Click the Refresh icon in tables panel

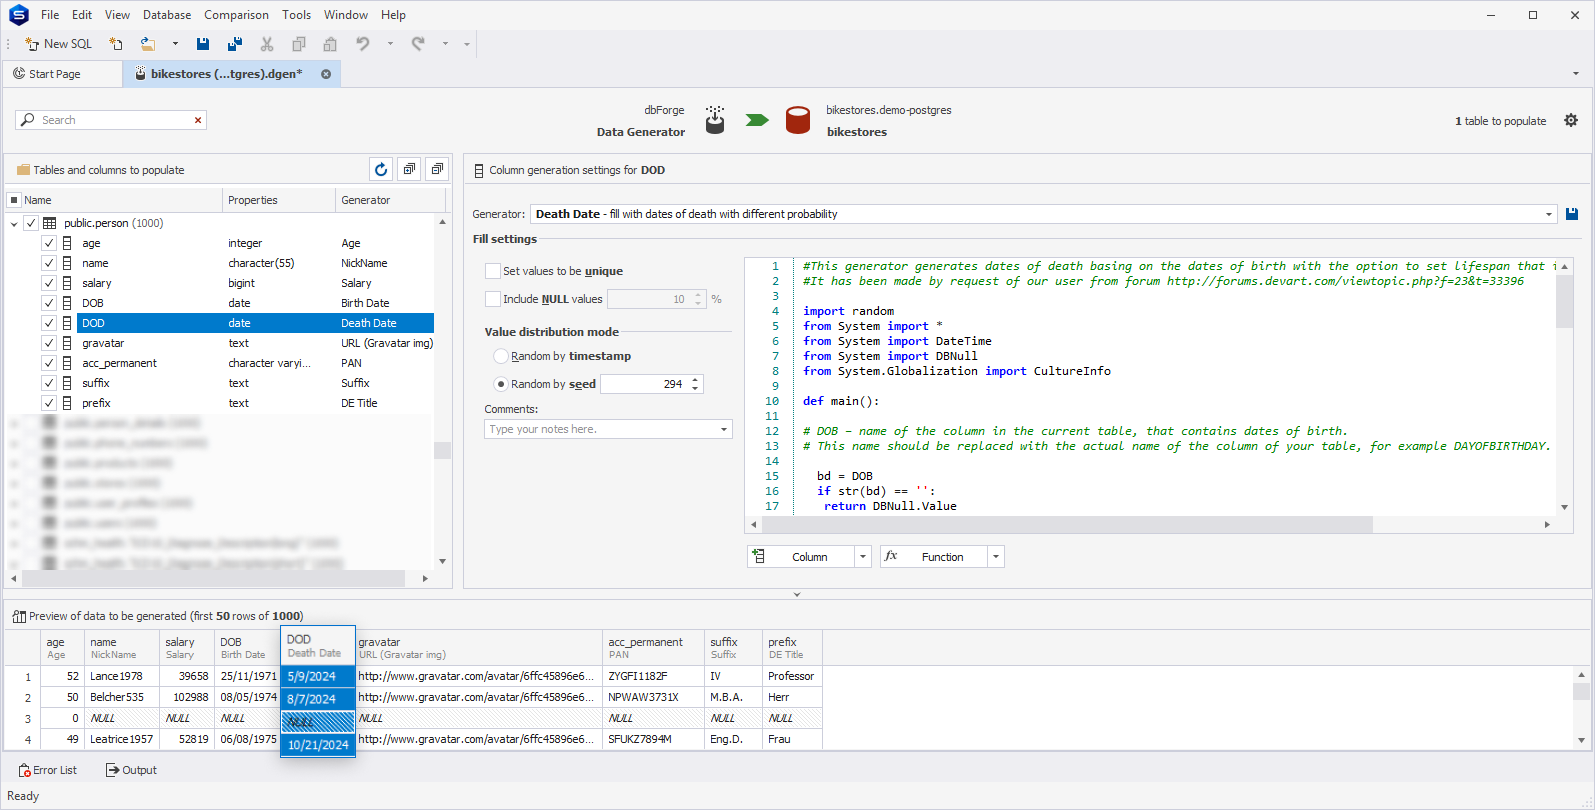pos(381,170)
